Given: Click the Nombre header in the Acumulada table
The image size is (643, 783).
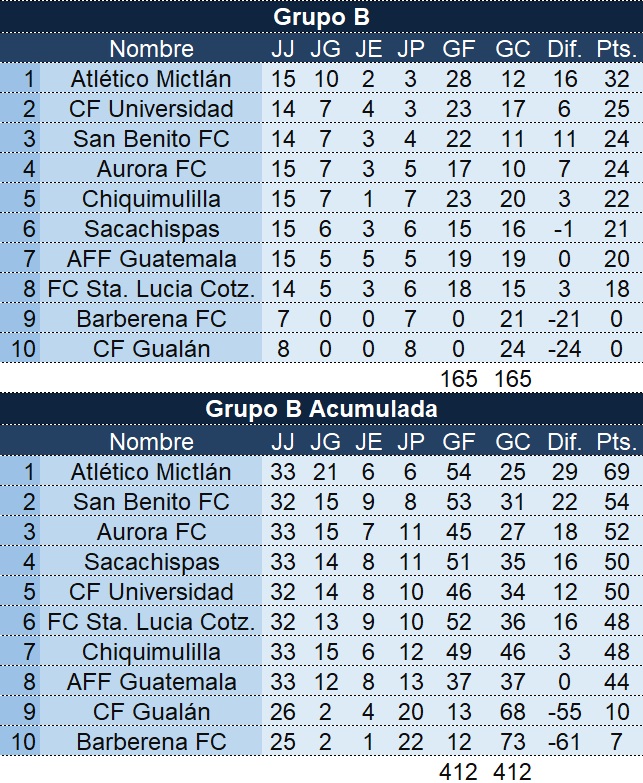Looking at the screenshot, I should pyautogui.click(x=151, y=441).
